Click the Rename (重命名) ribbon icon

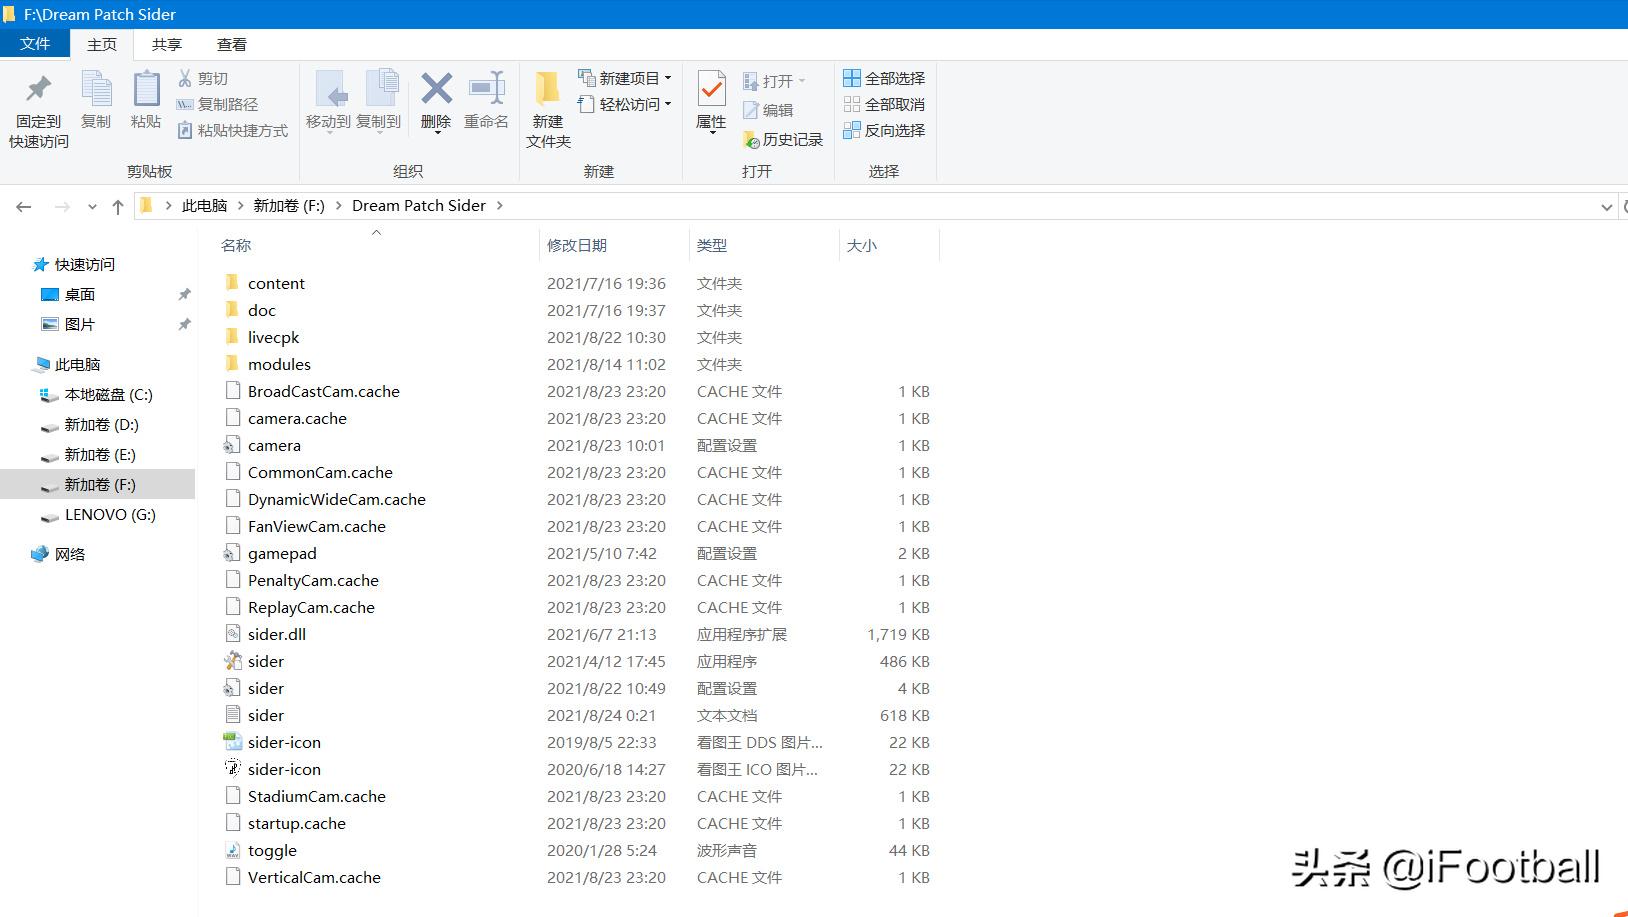[x=487, y=90]
